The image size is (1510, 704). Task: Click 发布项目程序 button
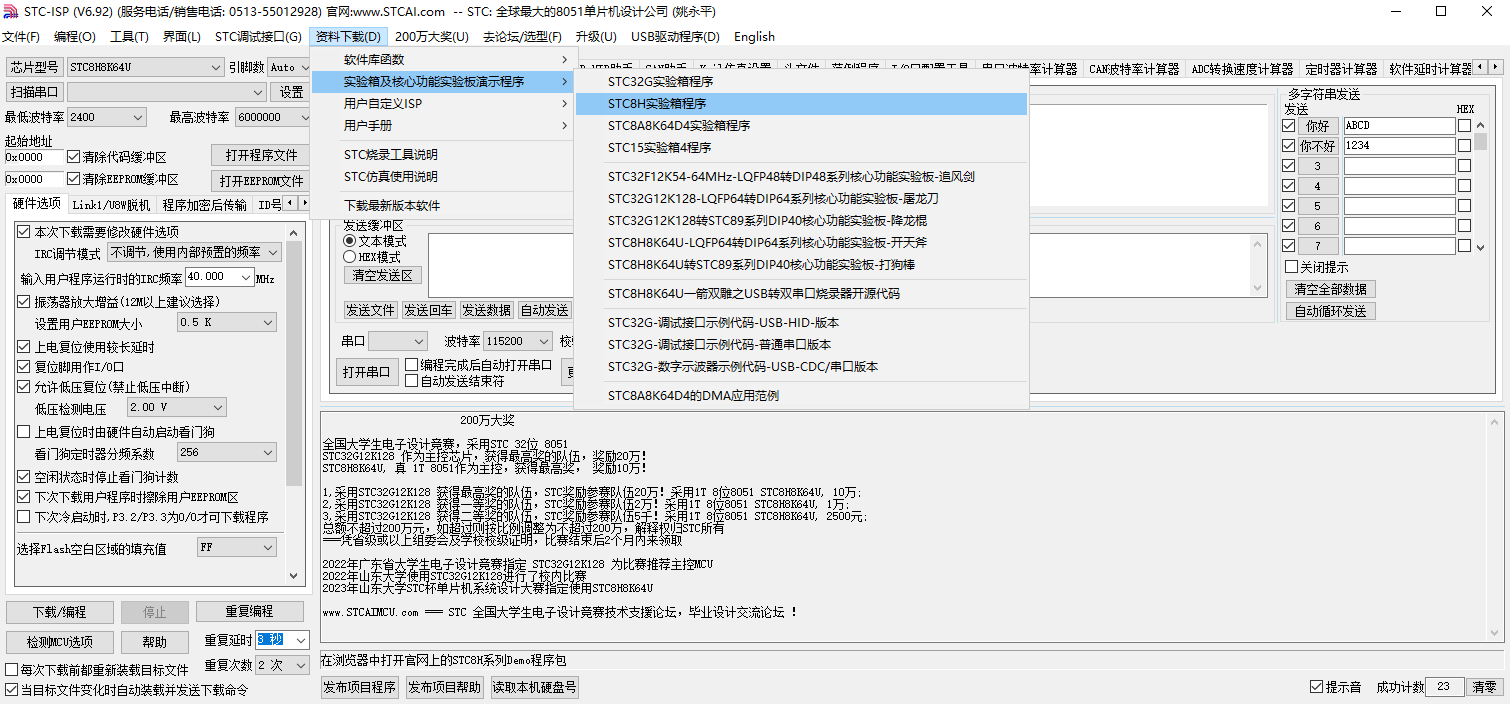[360, 687]
